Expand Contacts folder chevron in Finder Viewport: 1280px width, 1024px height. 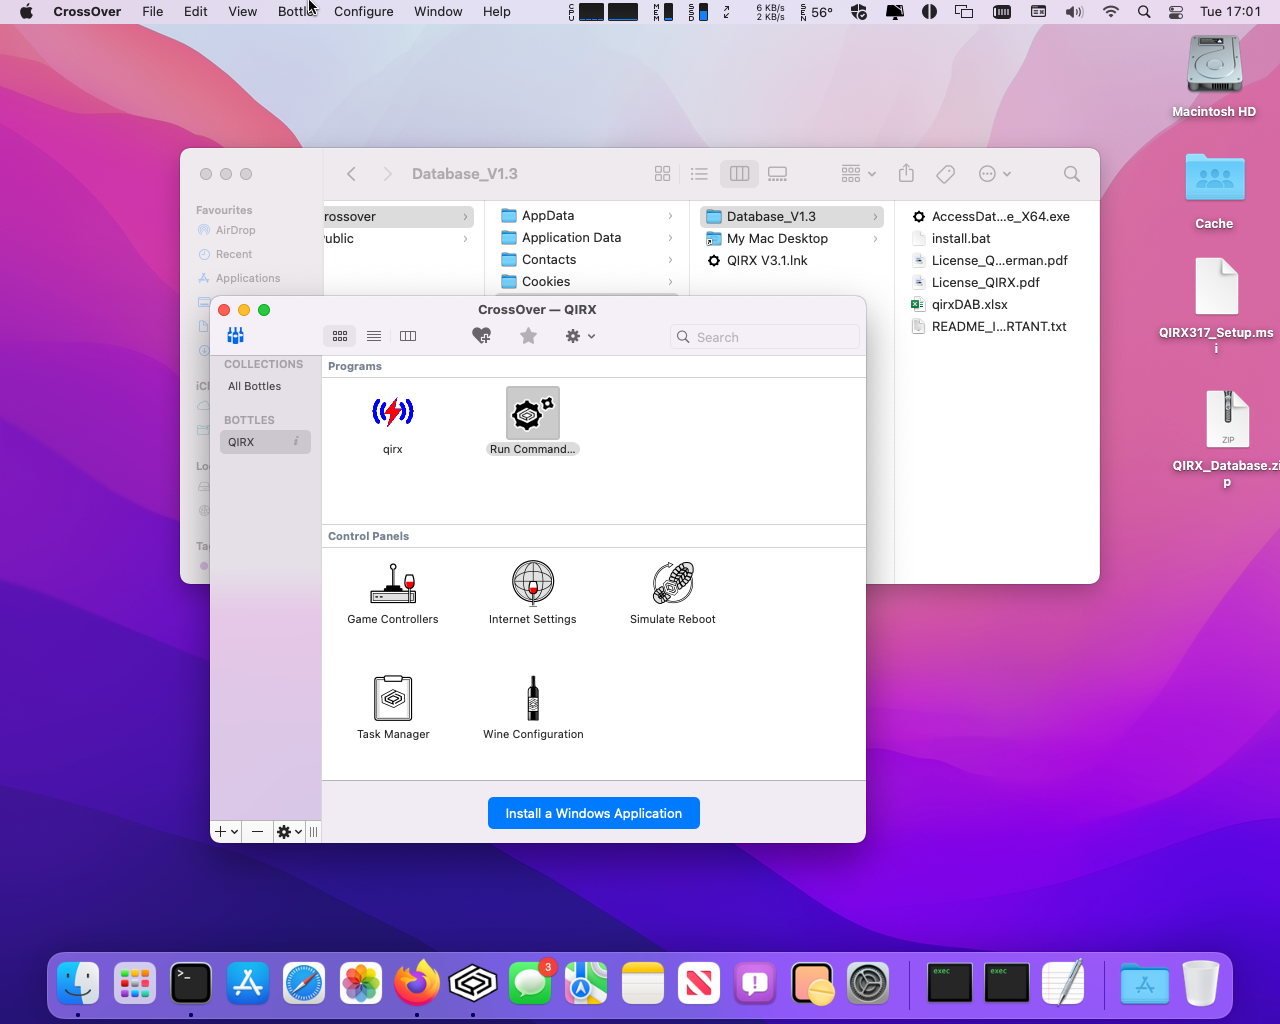[670, 260]
